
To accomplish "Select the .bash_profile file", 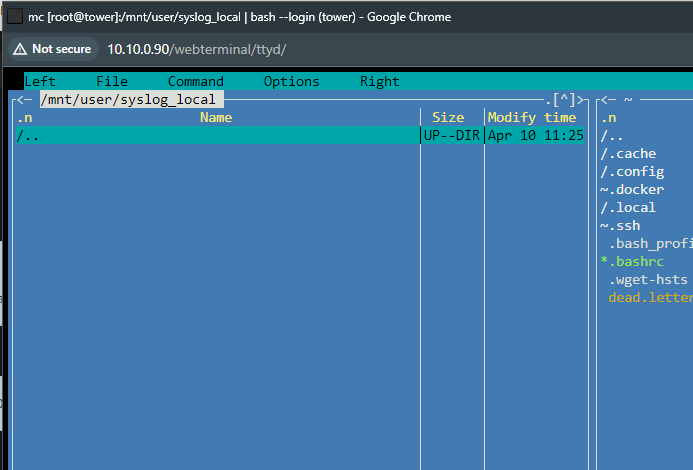I will [x=651, y=244].
